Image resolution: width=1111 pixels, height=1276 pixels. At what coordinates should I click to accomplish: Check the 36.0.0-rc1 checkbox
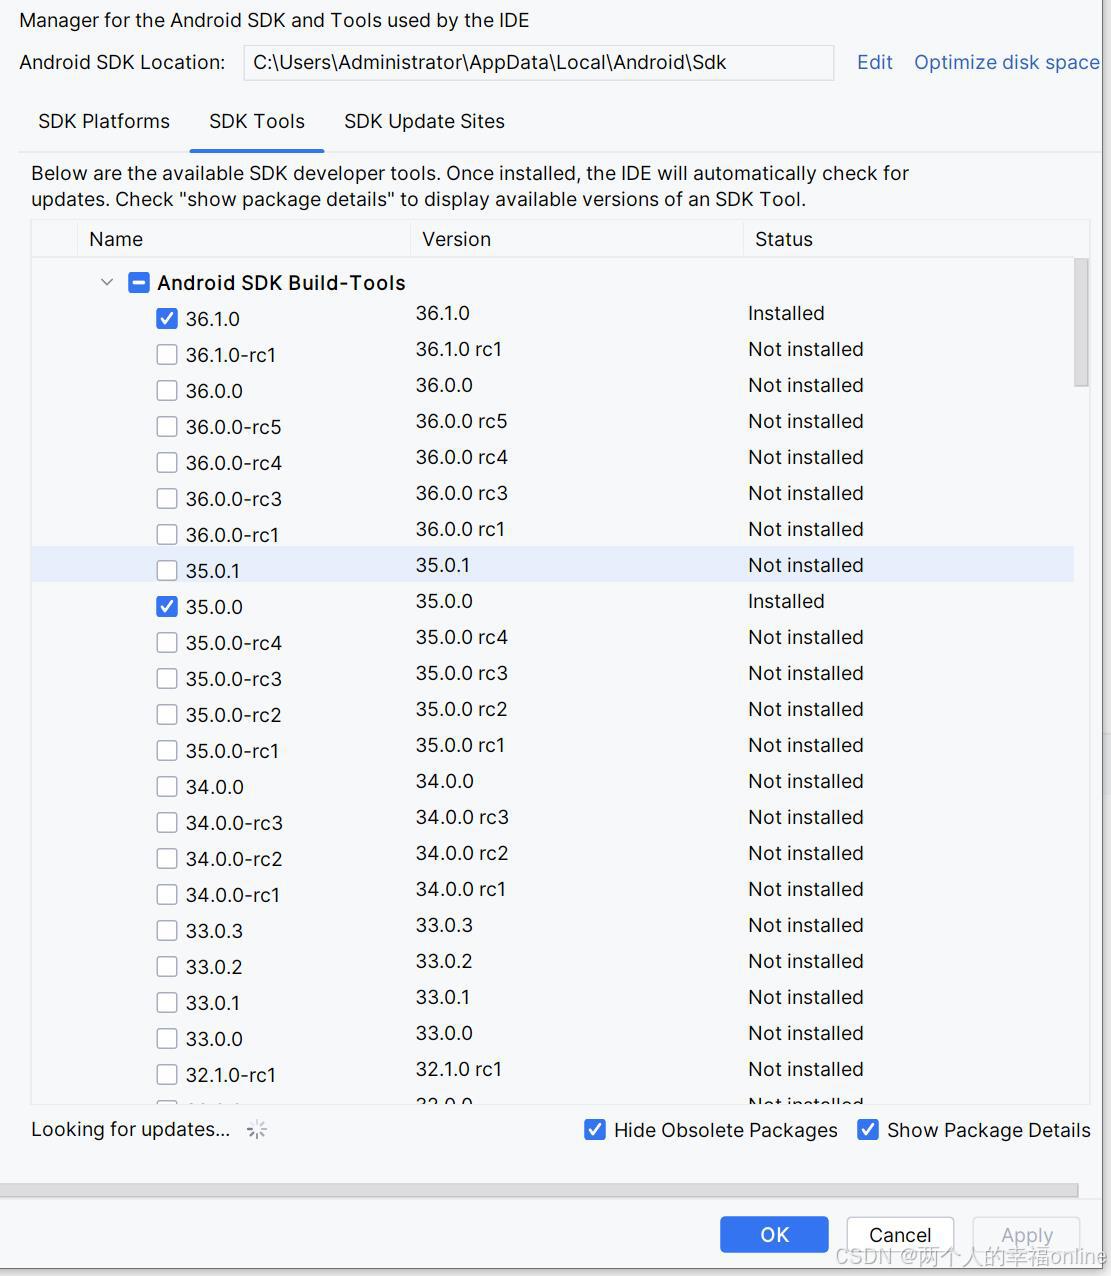coord(167,535)
